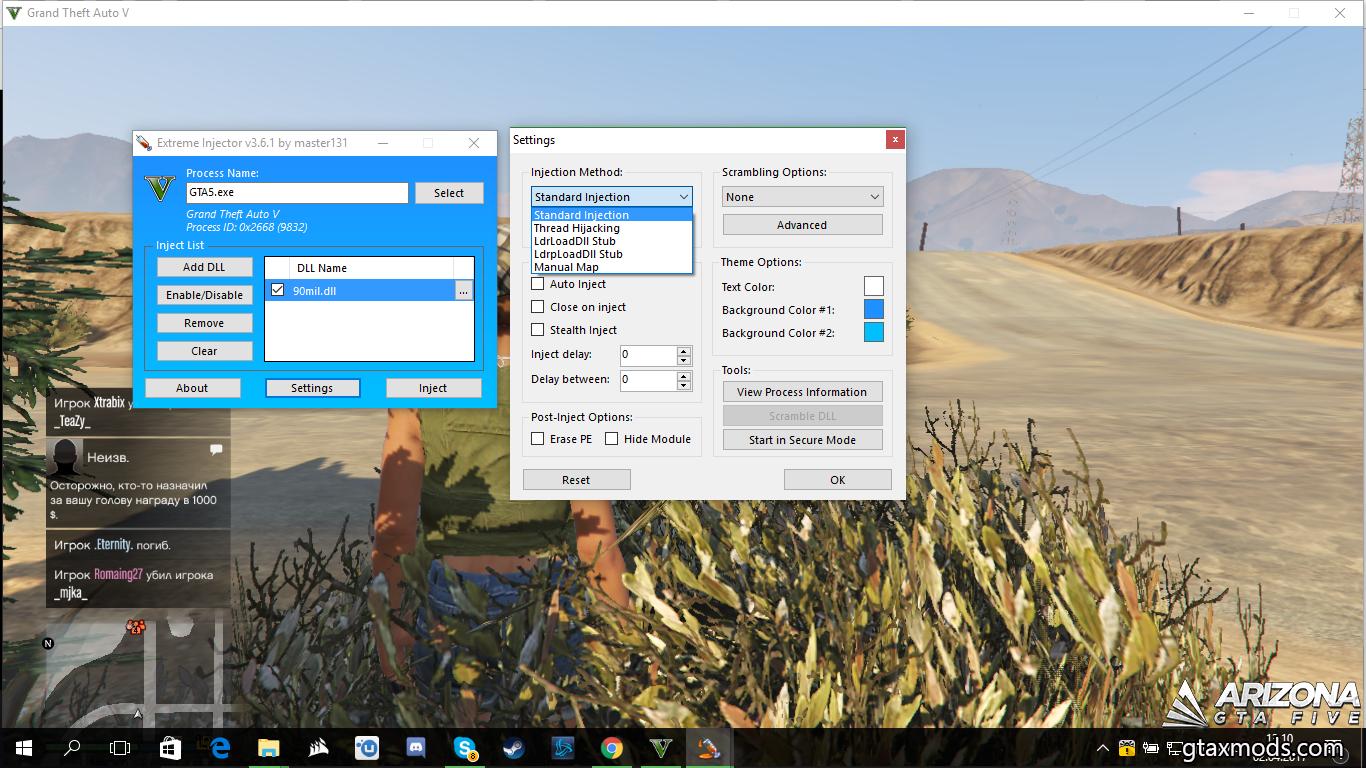Uncheck the 90mil.dll checkbox
The width and height of the screenshot is (1366, 768).
tap(278, 290)
